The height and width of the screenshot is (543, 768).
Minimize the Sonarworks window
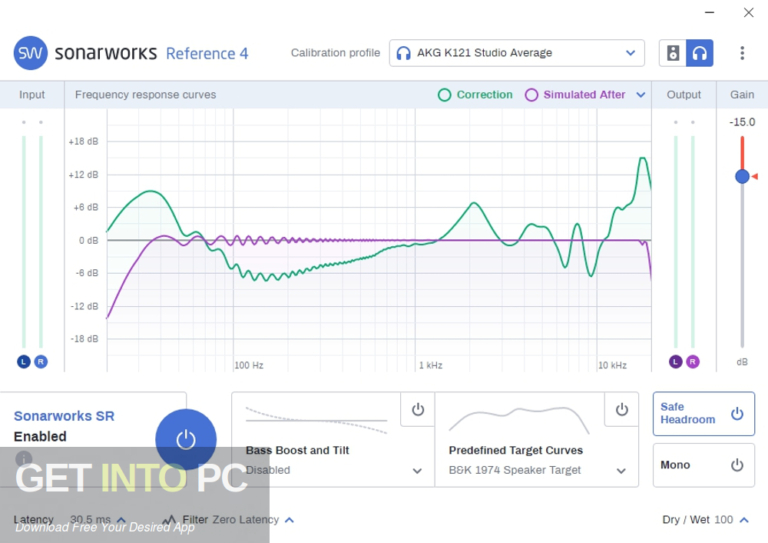tap(709, 12)
